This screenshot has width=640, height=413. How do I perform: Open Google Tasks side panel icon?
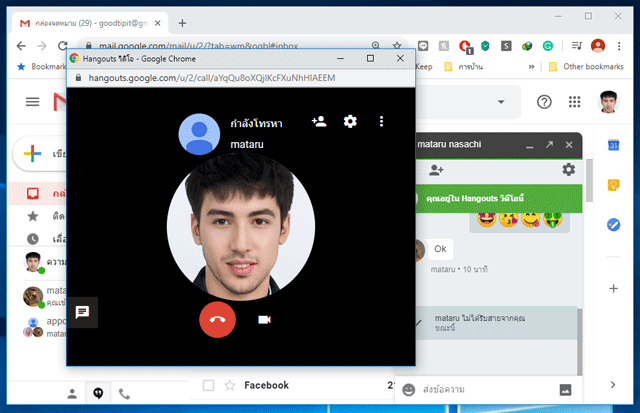click(x=613, y=224)
